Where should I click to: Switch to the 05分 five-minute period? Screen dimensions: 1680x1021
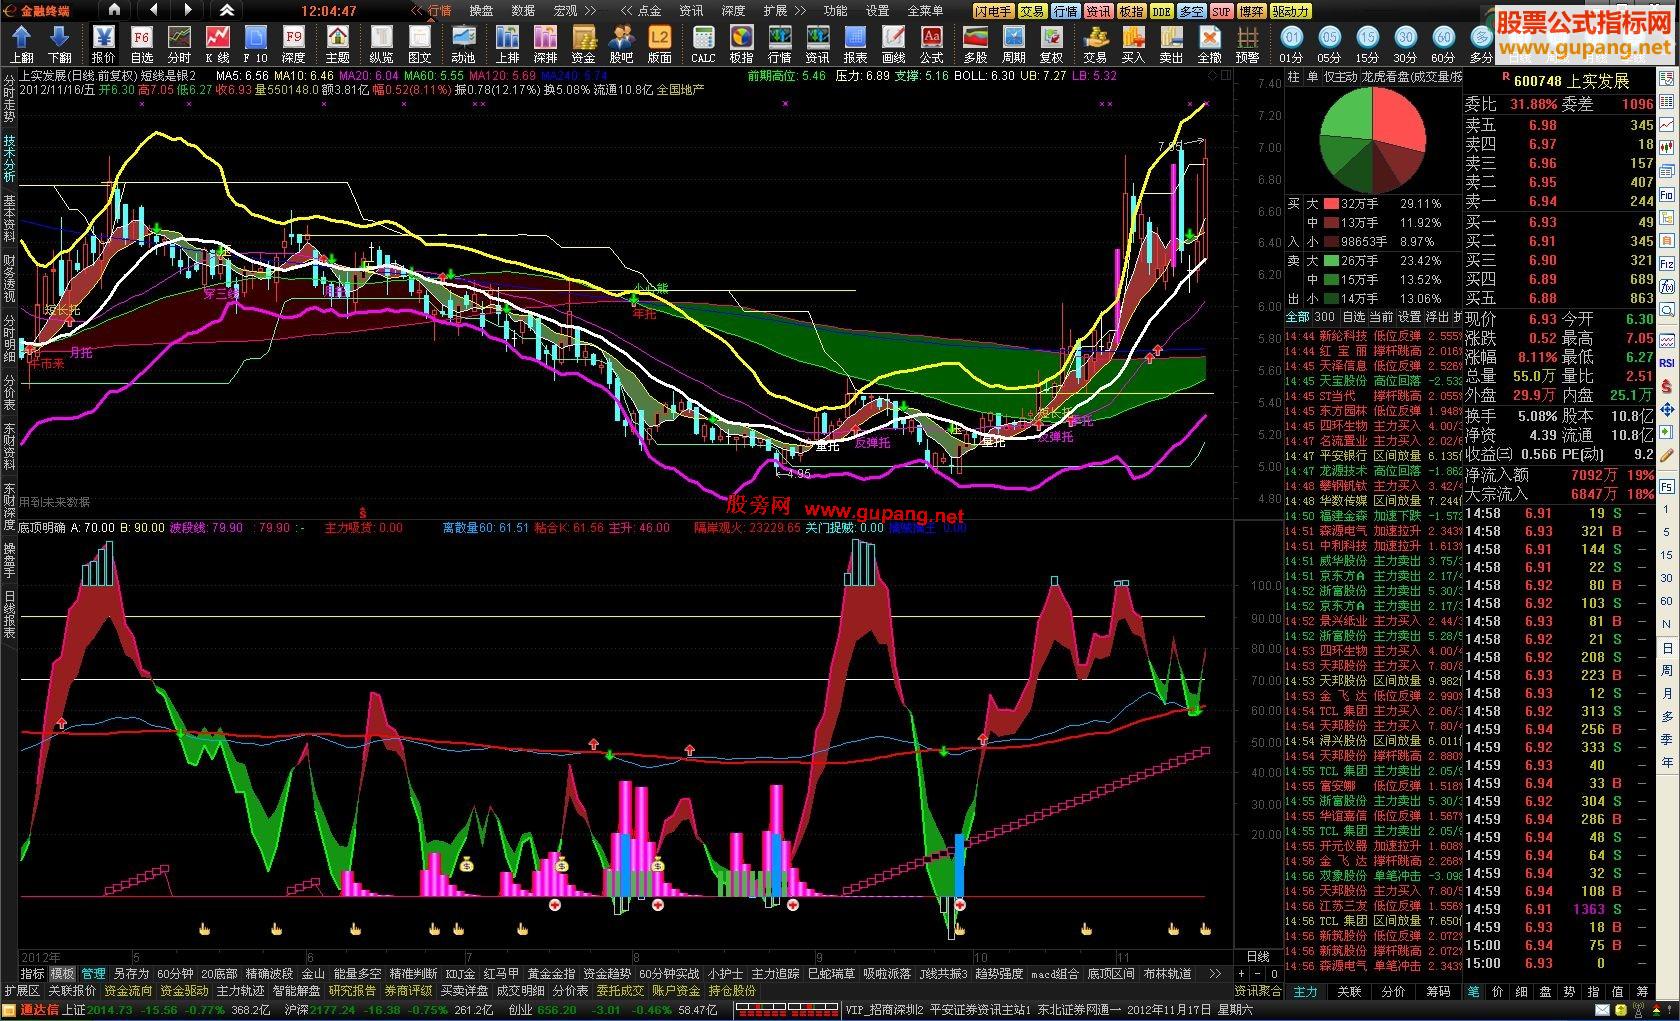[1329, 44]
